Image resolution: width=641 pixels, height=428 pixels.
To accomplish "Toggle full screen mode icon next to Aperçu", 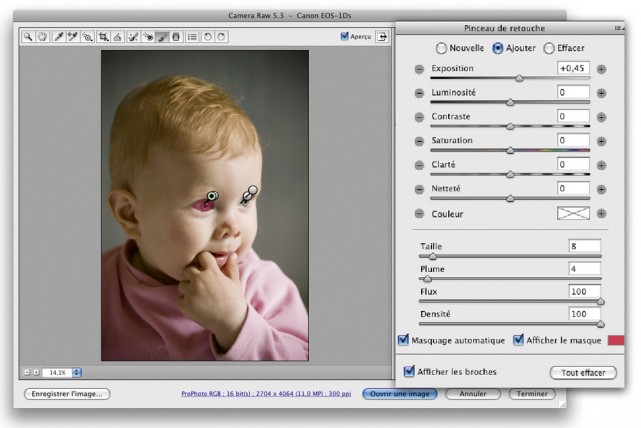I will coord(382,36).
